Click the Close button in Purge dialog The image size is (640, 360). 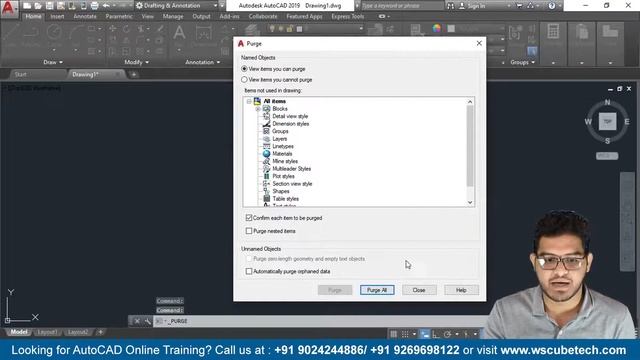419,290
